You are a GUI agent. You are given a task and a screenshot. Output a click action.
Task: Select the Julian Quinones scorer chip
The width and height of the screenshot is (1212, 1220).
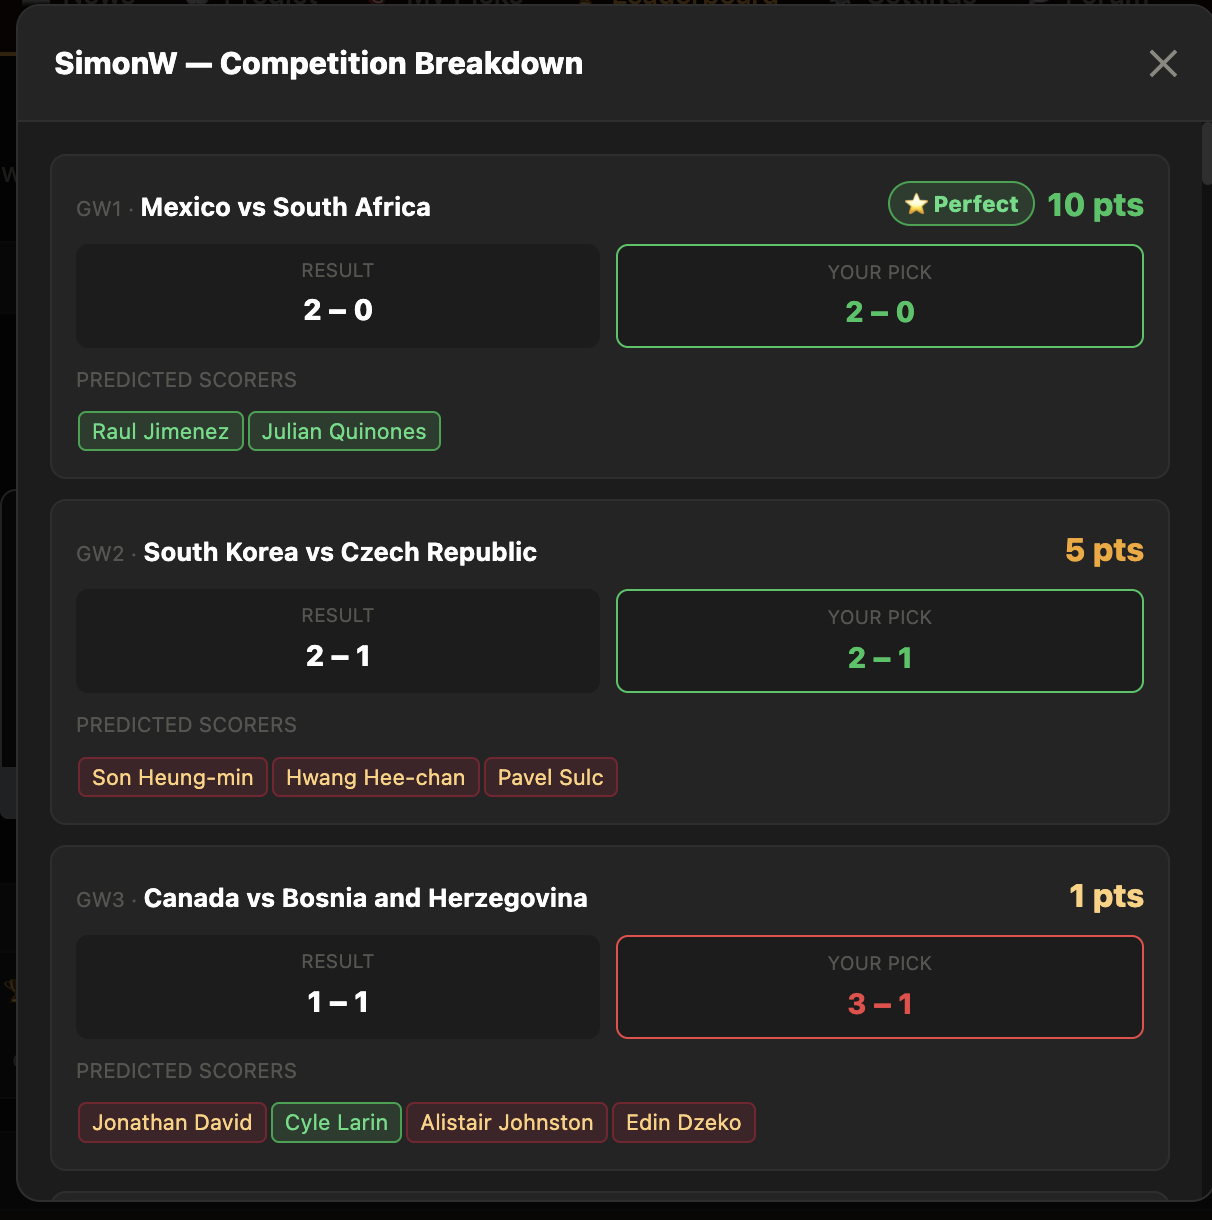pyautogui.click(x=344, y=431)
